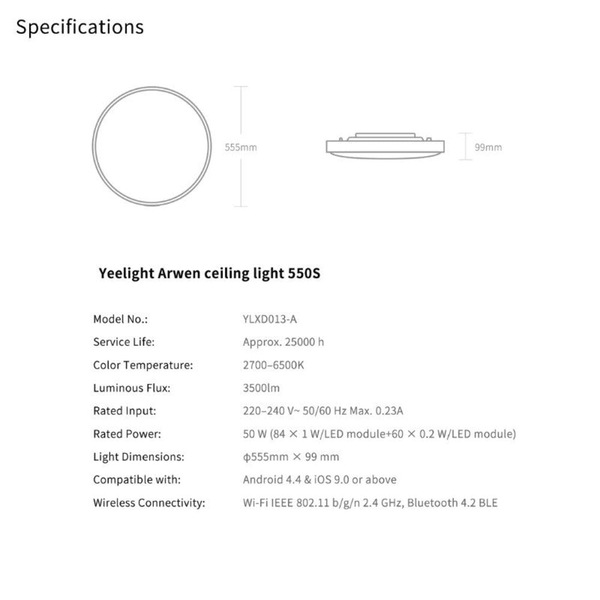Click the Specifications heading
Screen dimensions: 600x600
point(80,27)
